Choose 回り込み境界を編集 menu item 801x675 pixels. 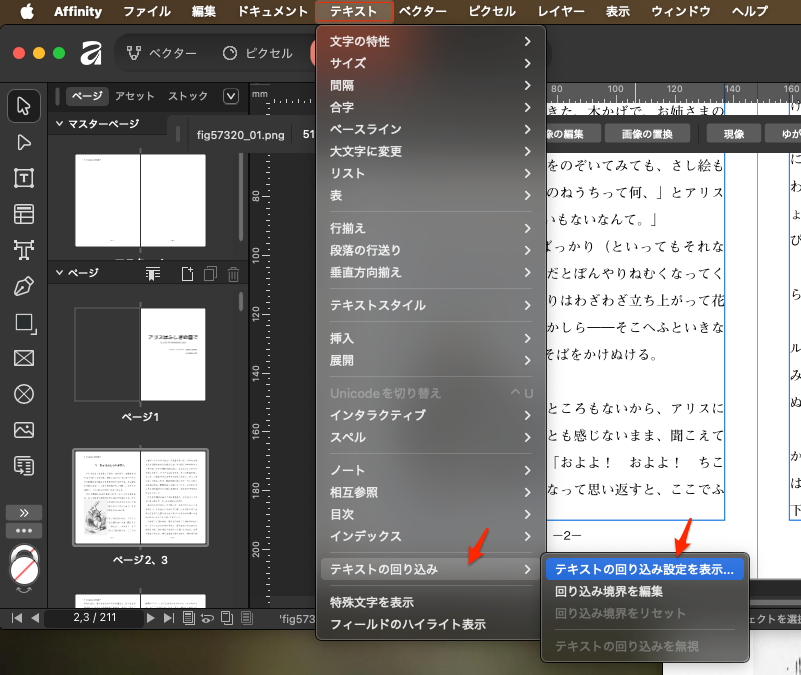[x=608, y=591]
